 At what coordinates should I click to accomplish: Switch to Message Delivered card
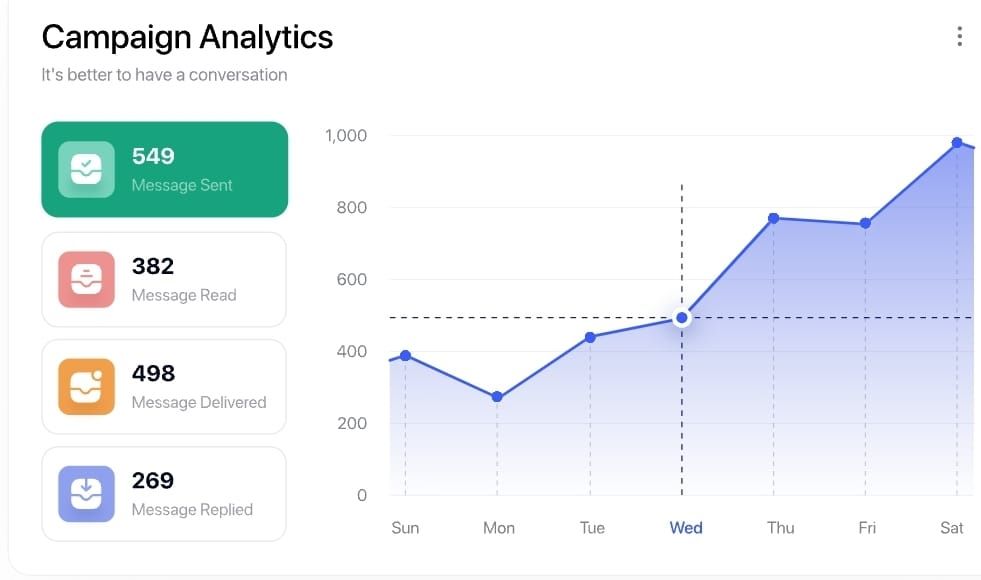(x=164, y=387)
